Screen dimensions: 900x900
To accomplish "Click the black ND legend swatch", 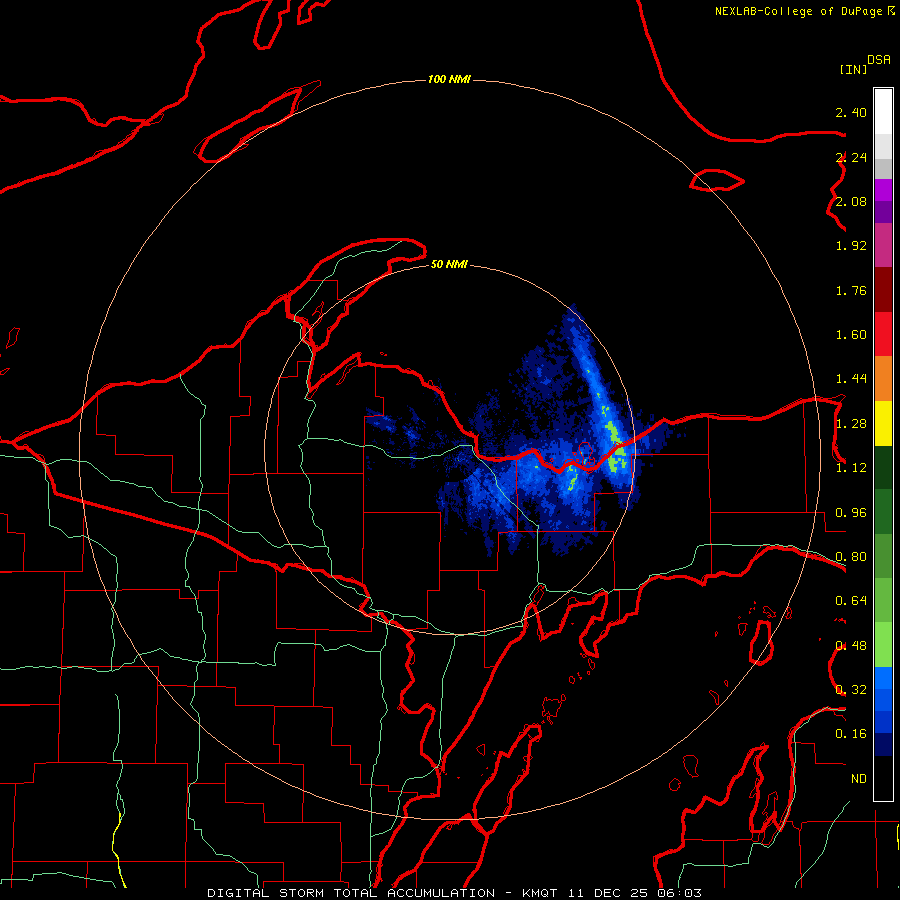I will (883, 778).
